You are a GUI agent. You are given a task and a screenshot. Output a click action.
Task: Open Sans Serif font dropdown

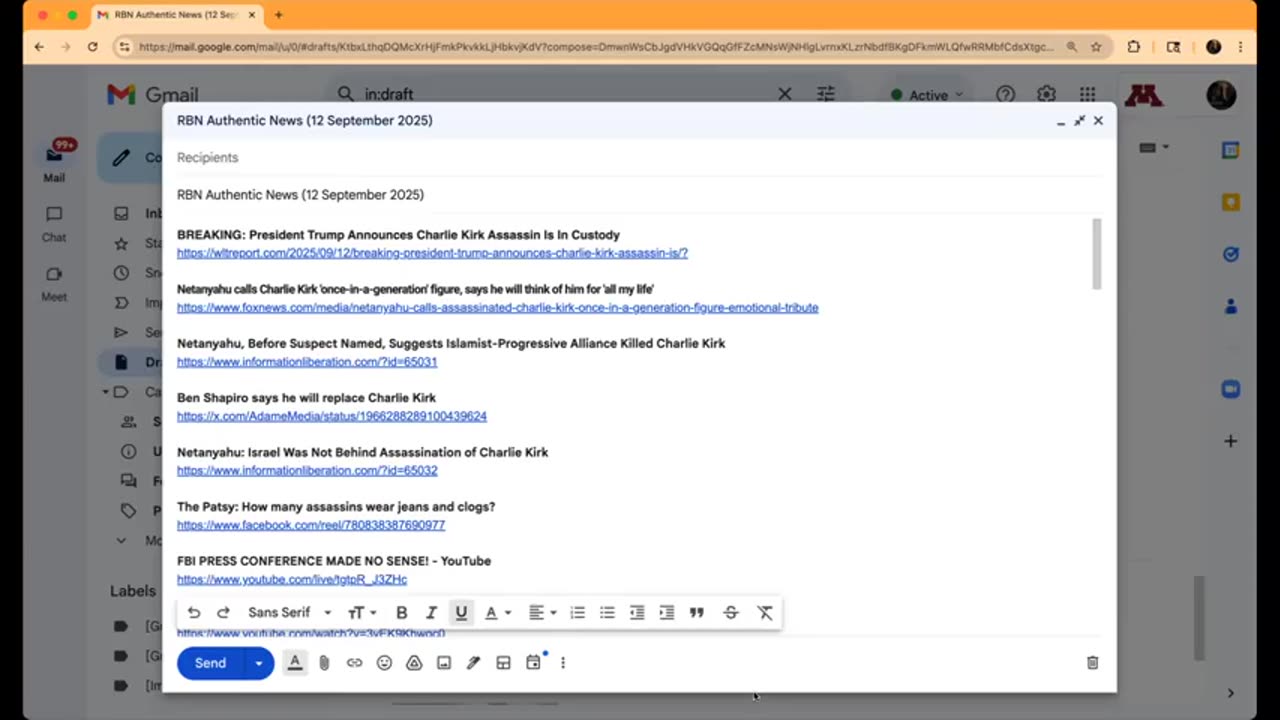290,613
